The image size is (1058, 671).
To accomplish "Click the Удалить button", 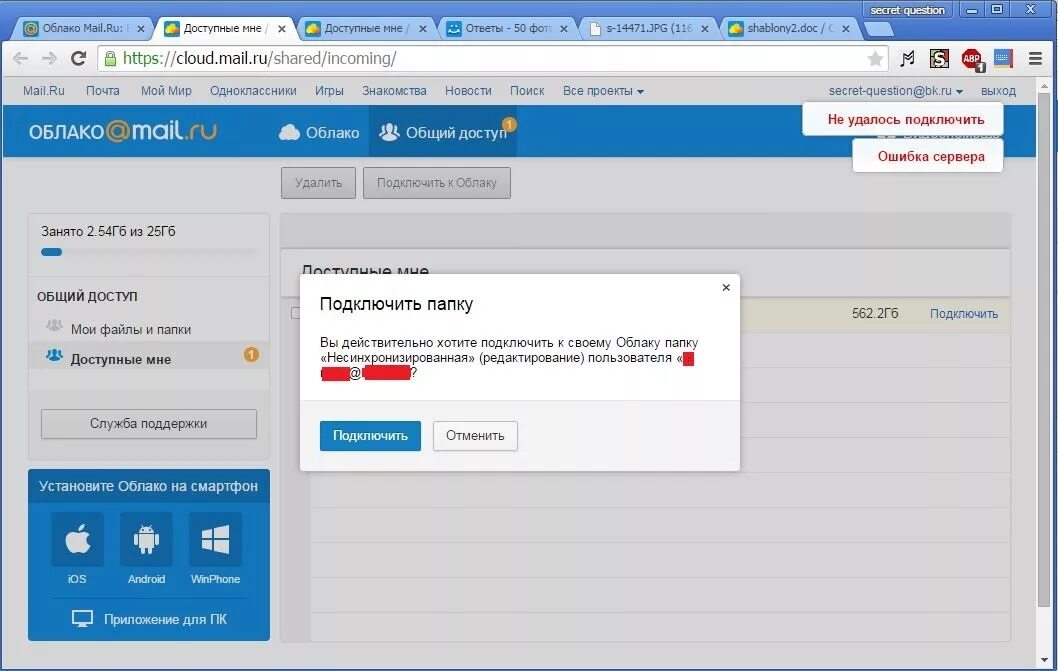I will [318, 183].
